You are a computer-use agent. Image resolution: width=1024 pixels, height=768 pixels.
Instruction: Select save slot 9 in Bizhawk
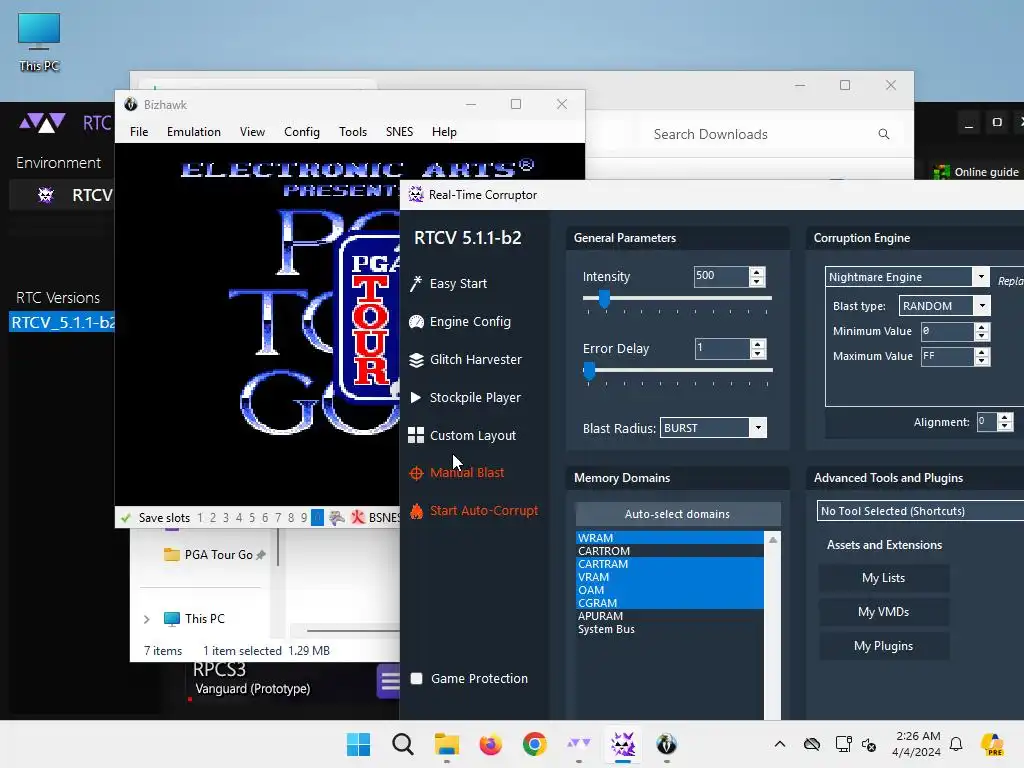[304, 518]
